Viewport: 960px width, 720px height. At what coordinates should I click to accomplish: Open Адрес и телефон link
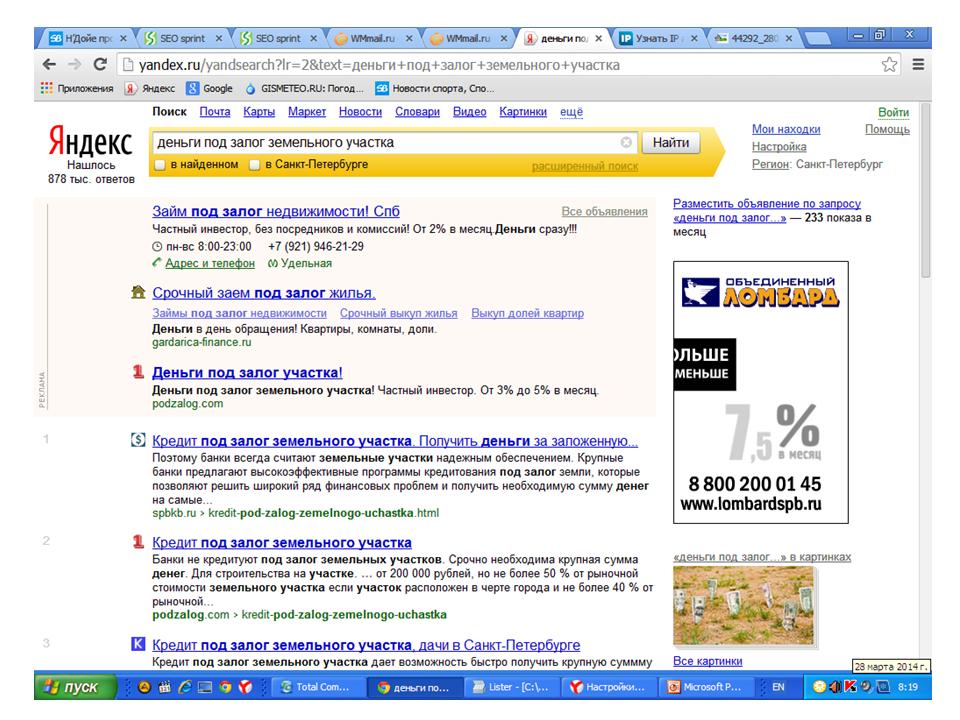[209, 263]
